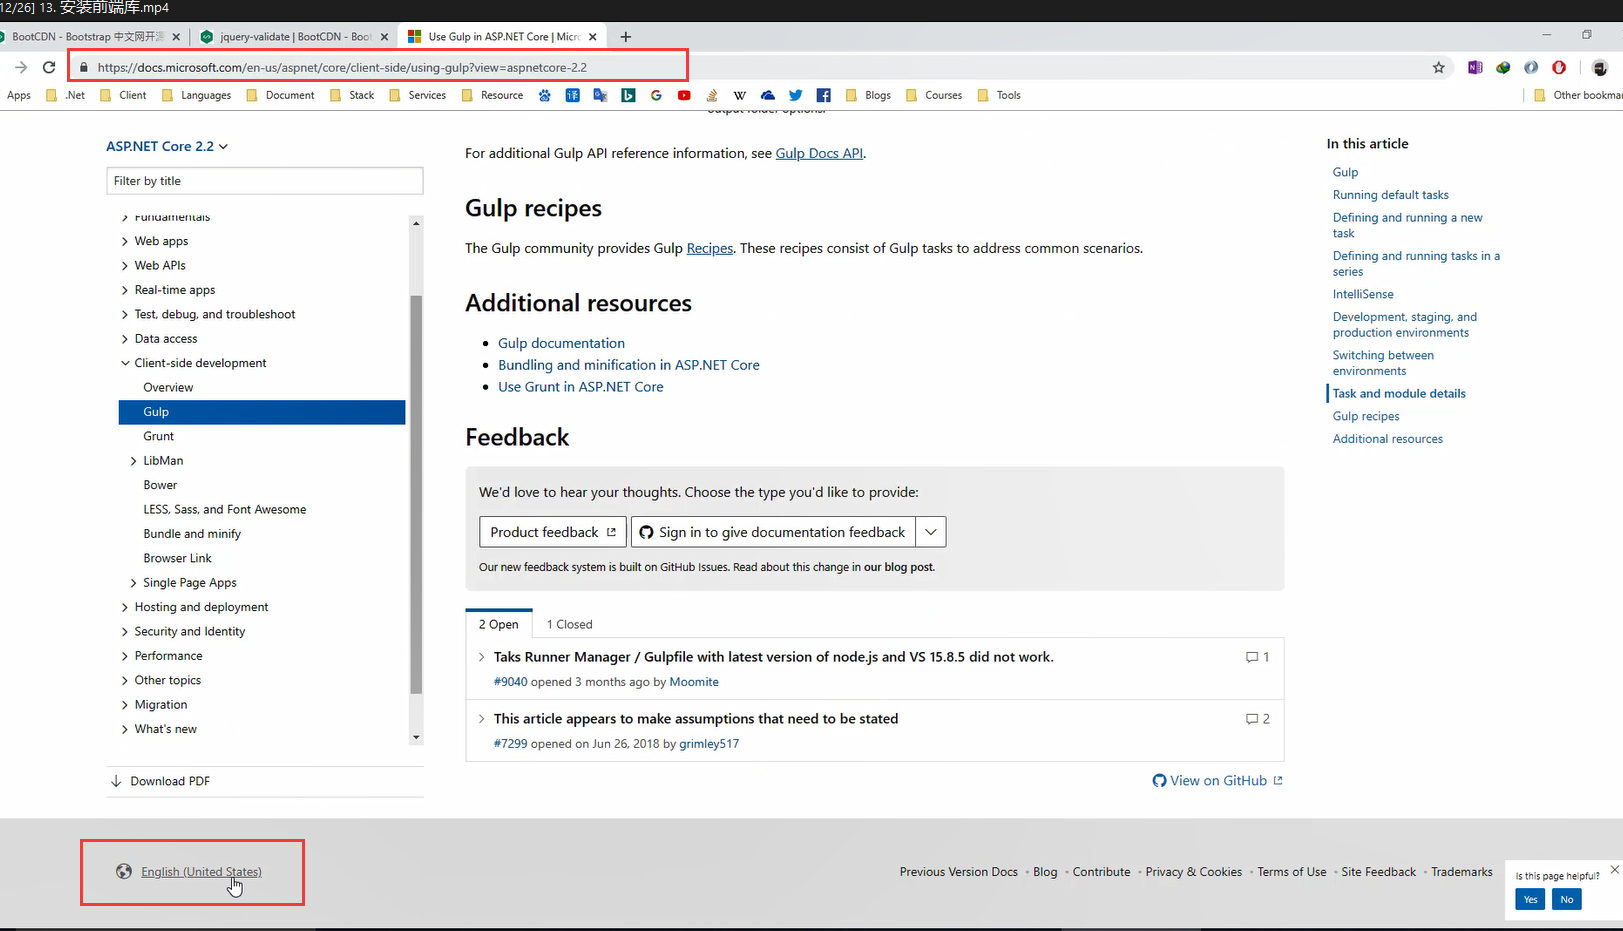The width and height of the screenshot is (1623, 931).
Task: Open the ASP.NET Core 2.2 version dropdown
Action: (167, 146)
